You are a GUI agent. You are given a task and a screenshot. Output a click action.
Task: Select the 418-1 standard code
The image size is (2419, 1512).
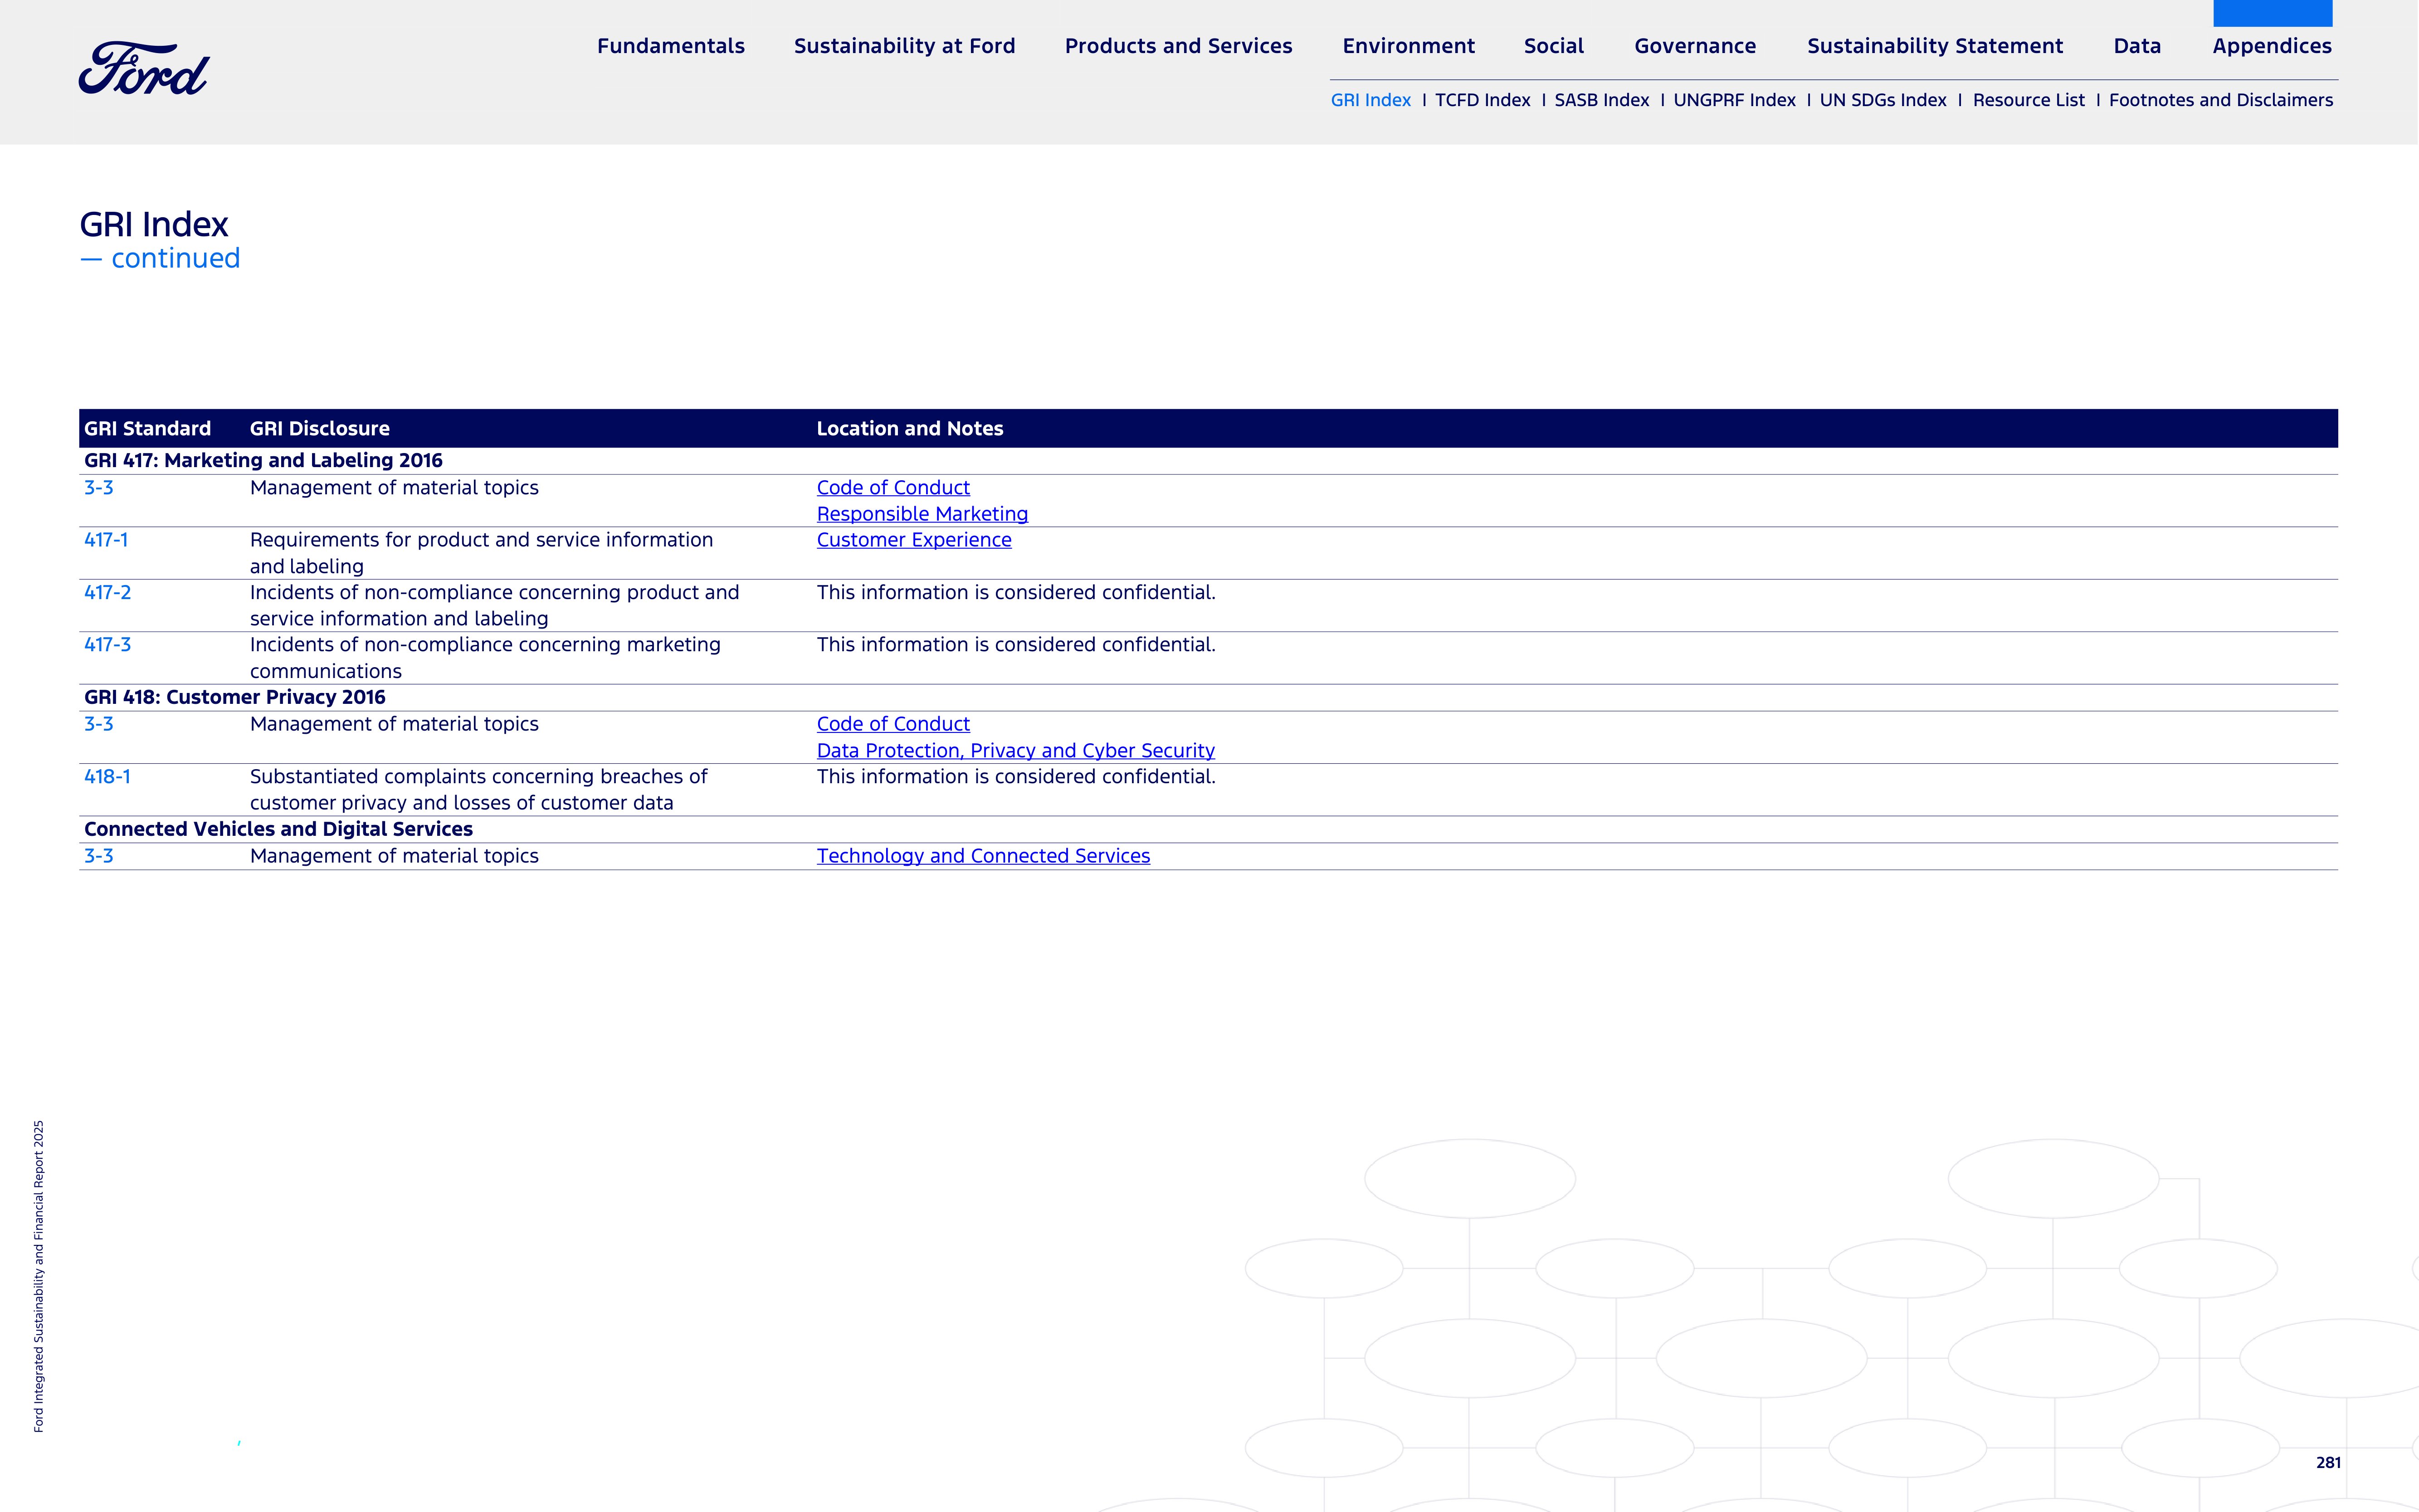(x=107, y=777)
